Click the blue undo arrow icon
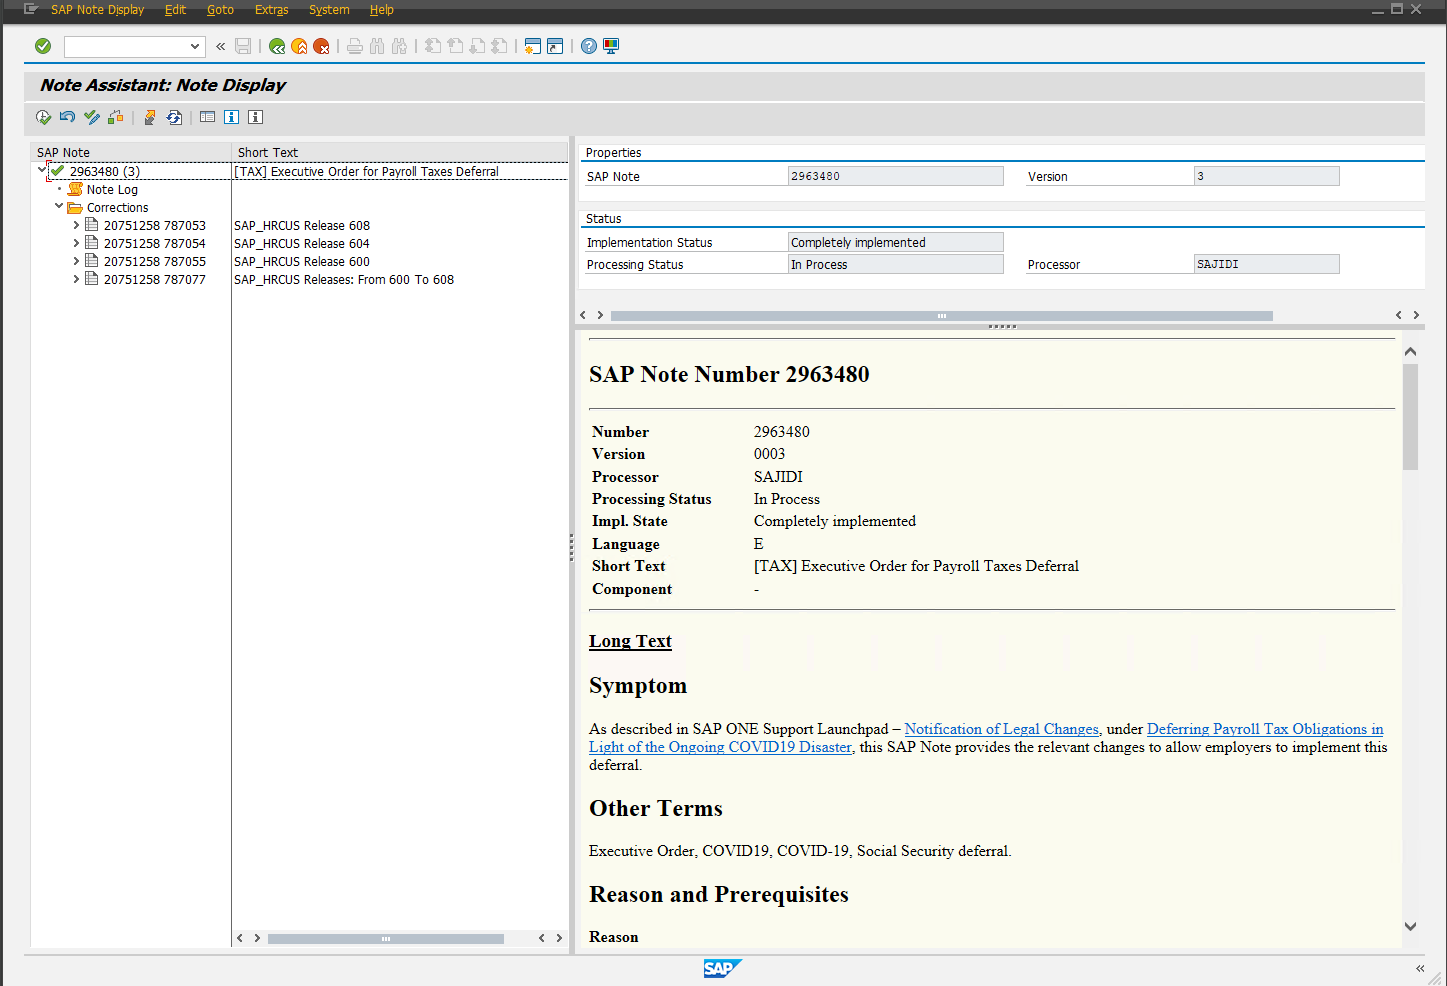The width and height of the screenshot is (1447, 986). point(67,117)
